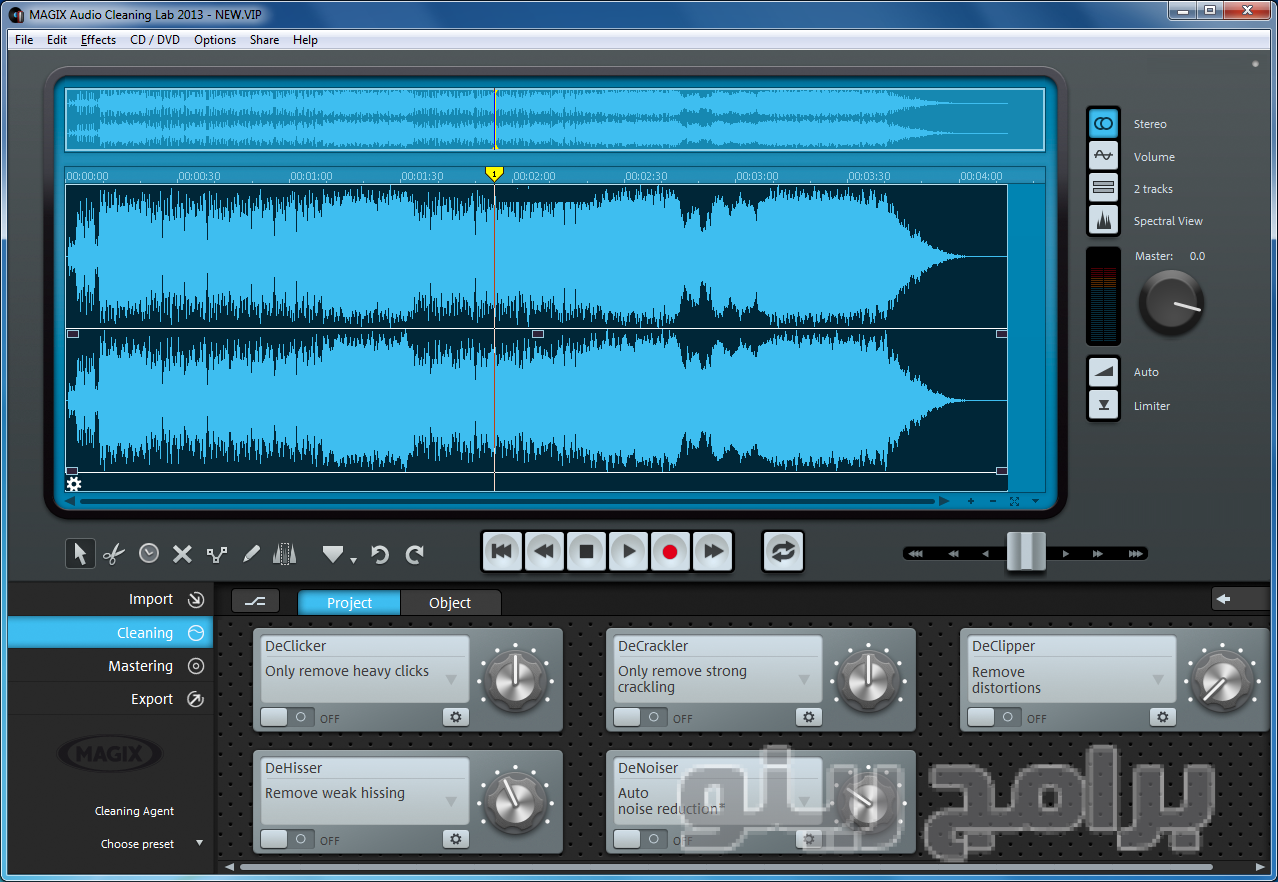Open DeClipper preset dropdown
Image resolution: width=1278 pixels, height=882 pixels.
(x=1158, y=680)
